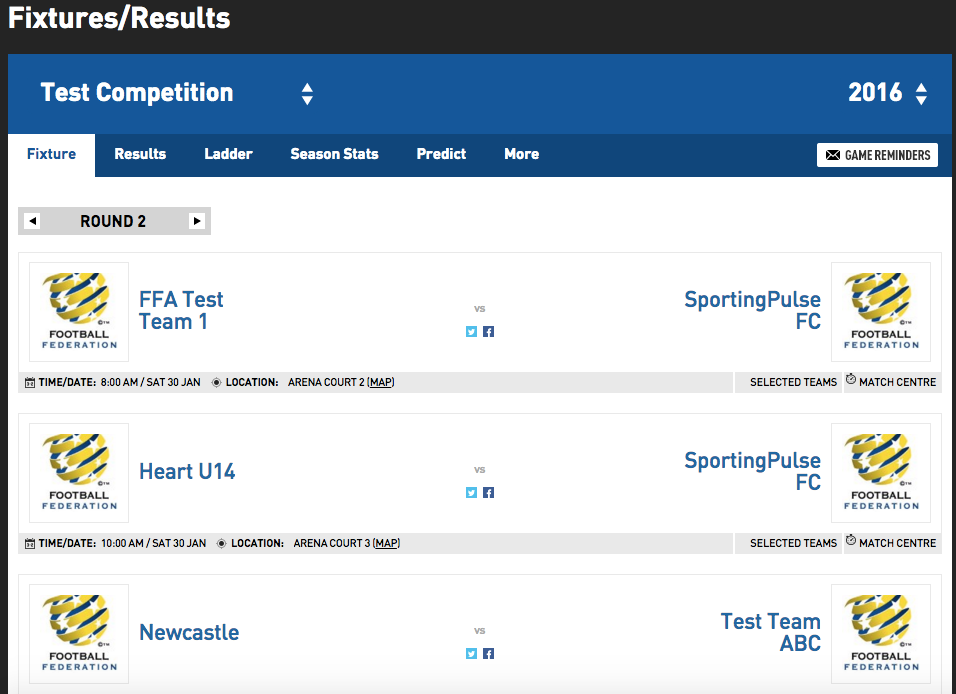
Task: Open the Newcastle team name link
Action: [x=189, y=632]
